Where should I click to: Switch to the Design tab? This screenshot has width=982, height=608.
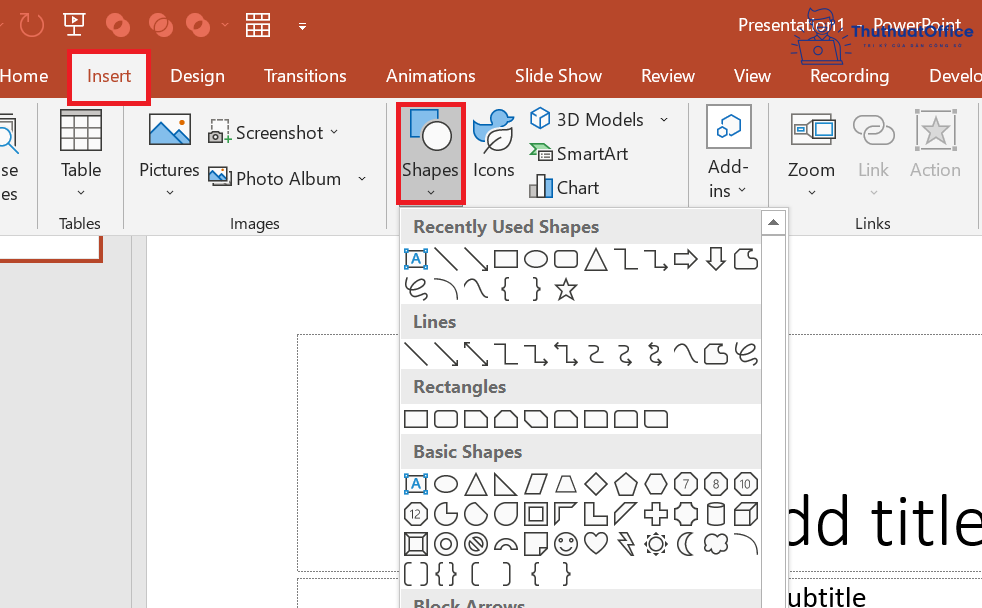(x=197, y=76)
